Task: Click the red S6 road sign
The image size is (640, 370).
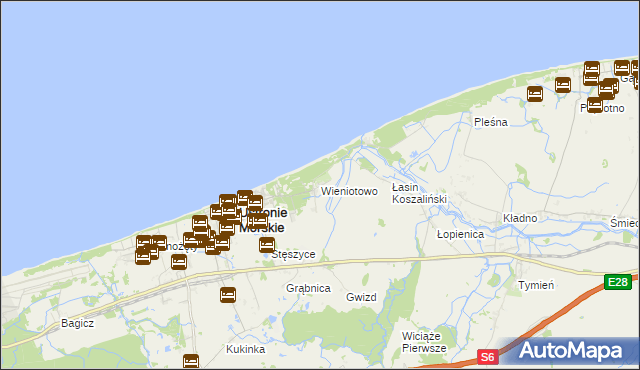Action: pyautogui.click(x=488, y=357)
